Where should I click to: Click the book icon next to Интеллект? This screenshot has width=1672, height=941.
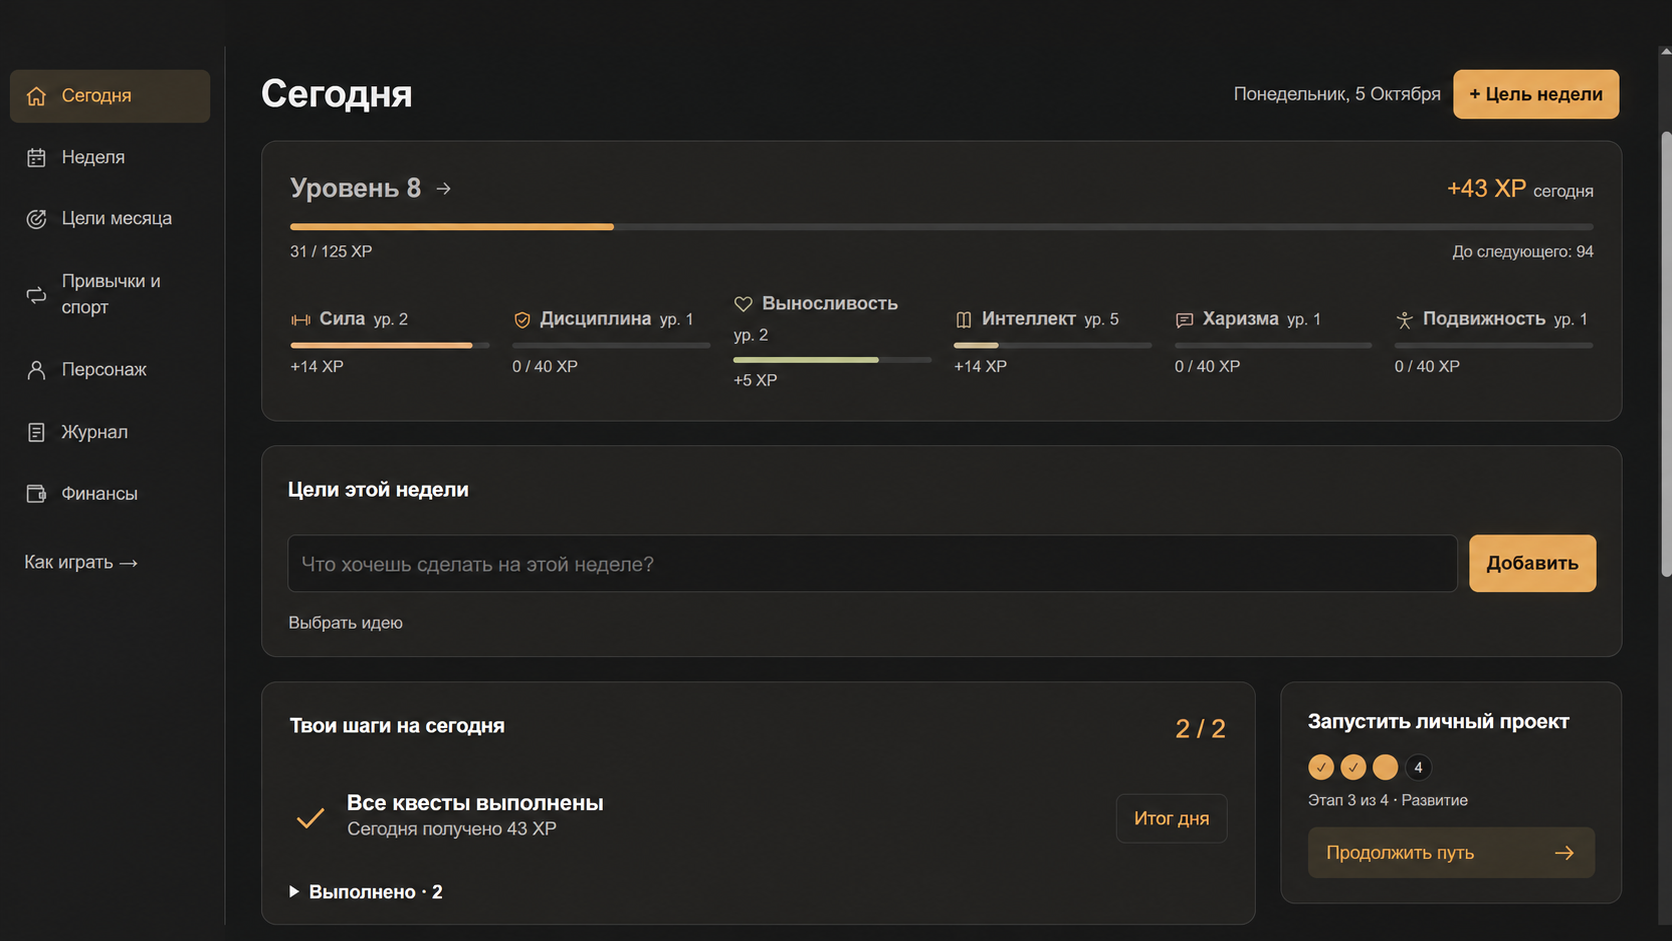click(x=963, y=320)
